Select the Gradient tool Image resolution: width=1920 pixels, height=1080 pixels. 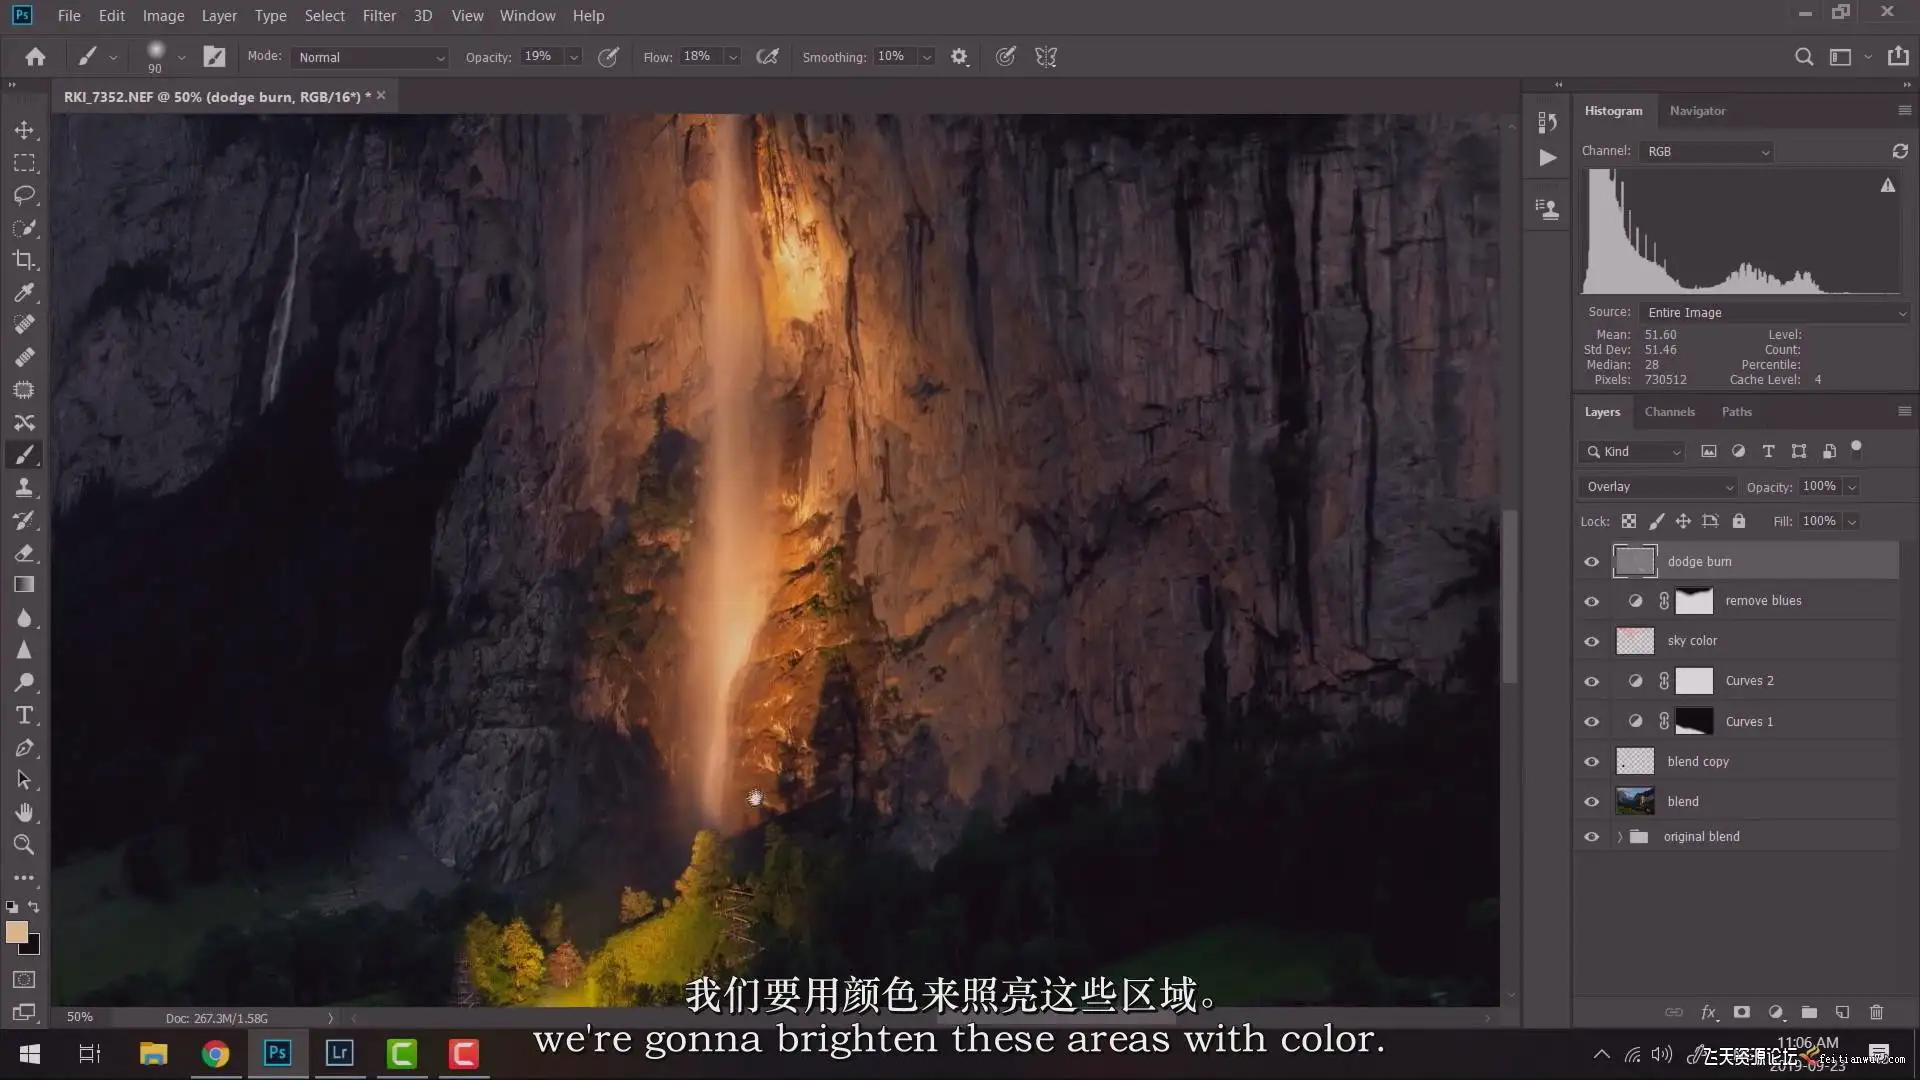coord(24,585)
